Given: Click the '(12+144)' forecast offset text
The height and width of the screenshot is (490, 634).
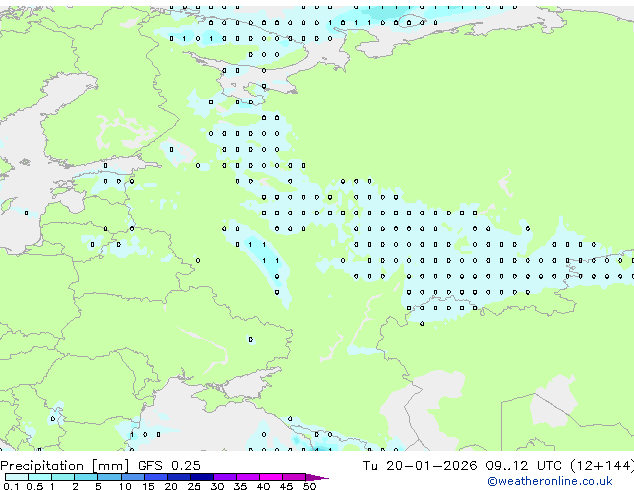Looking at the screenshot, I should coord(602,466).
